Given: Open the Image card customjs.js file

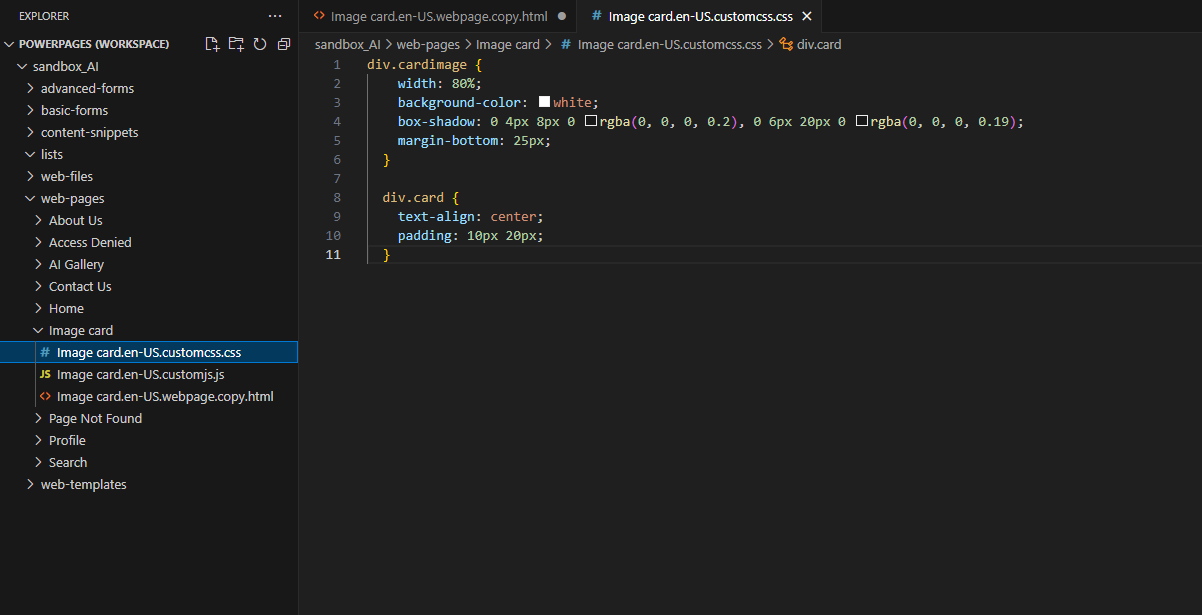Looking at the screenshot, I should 140,374.
